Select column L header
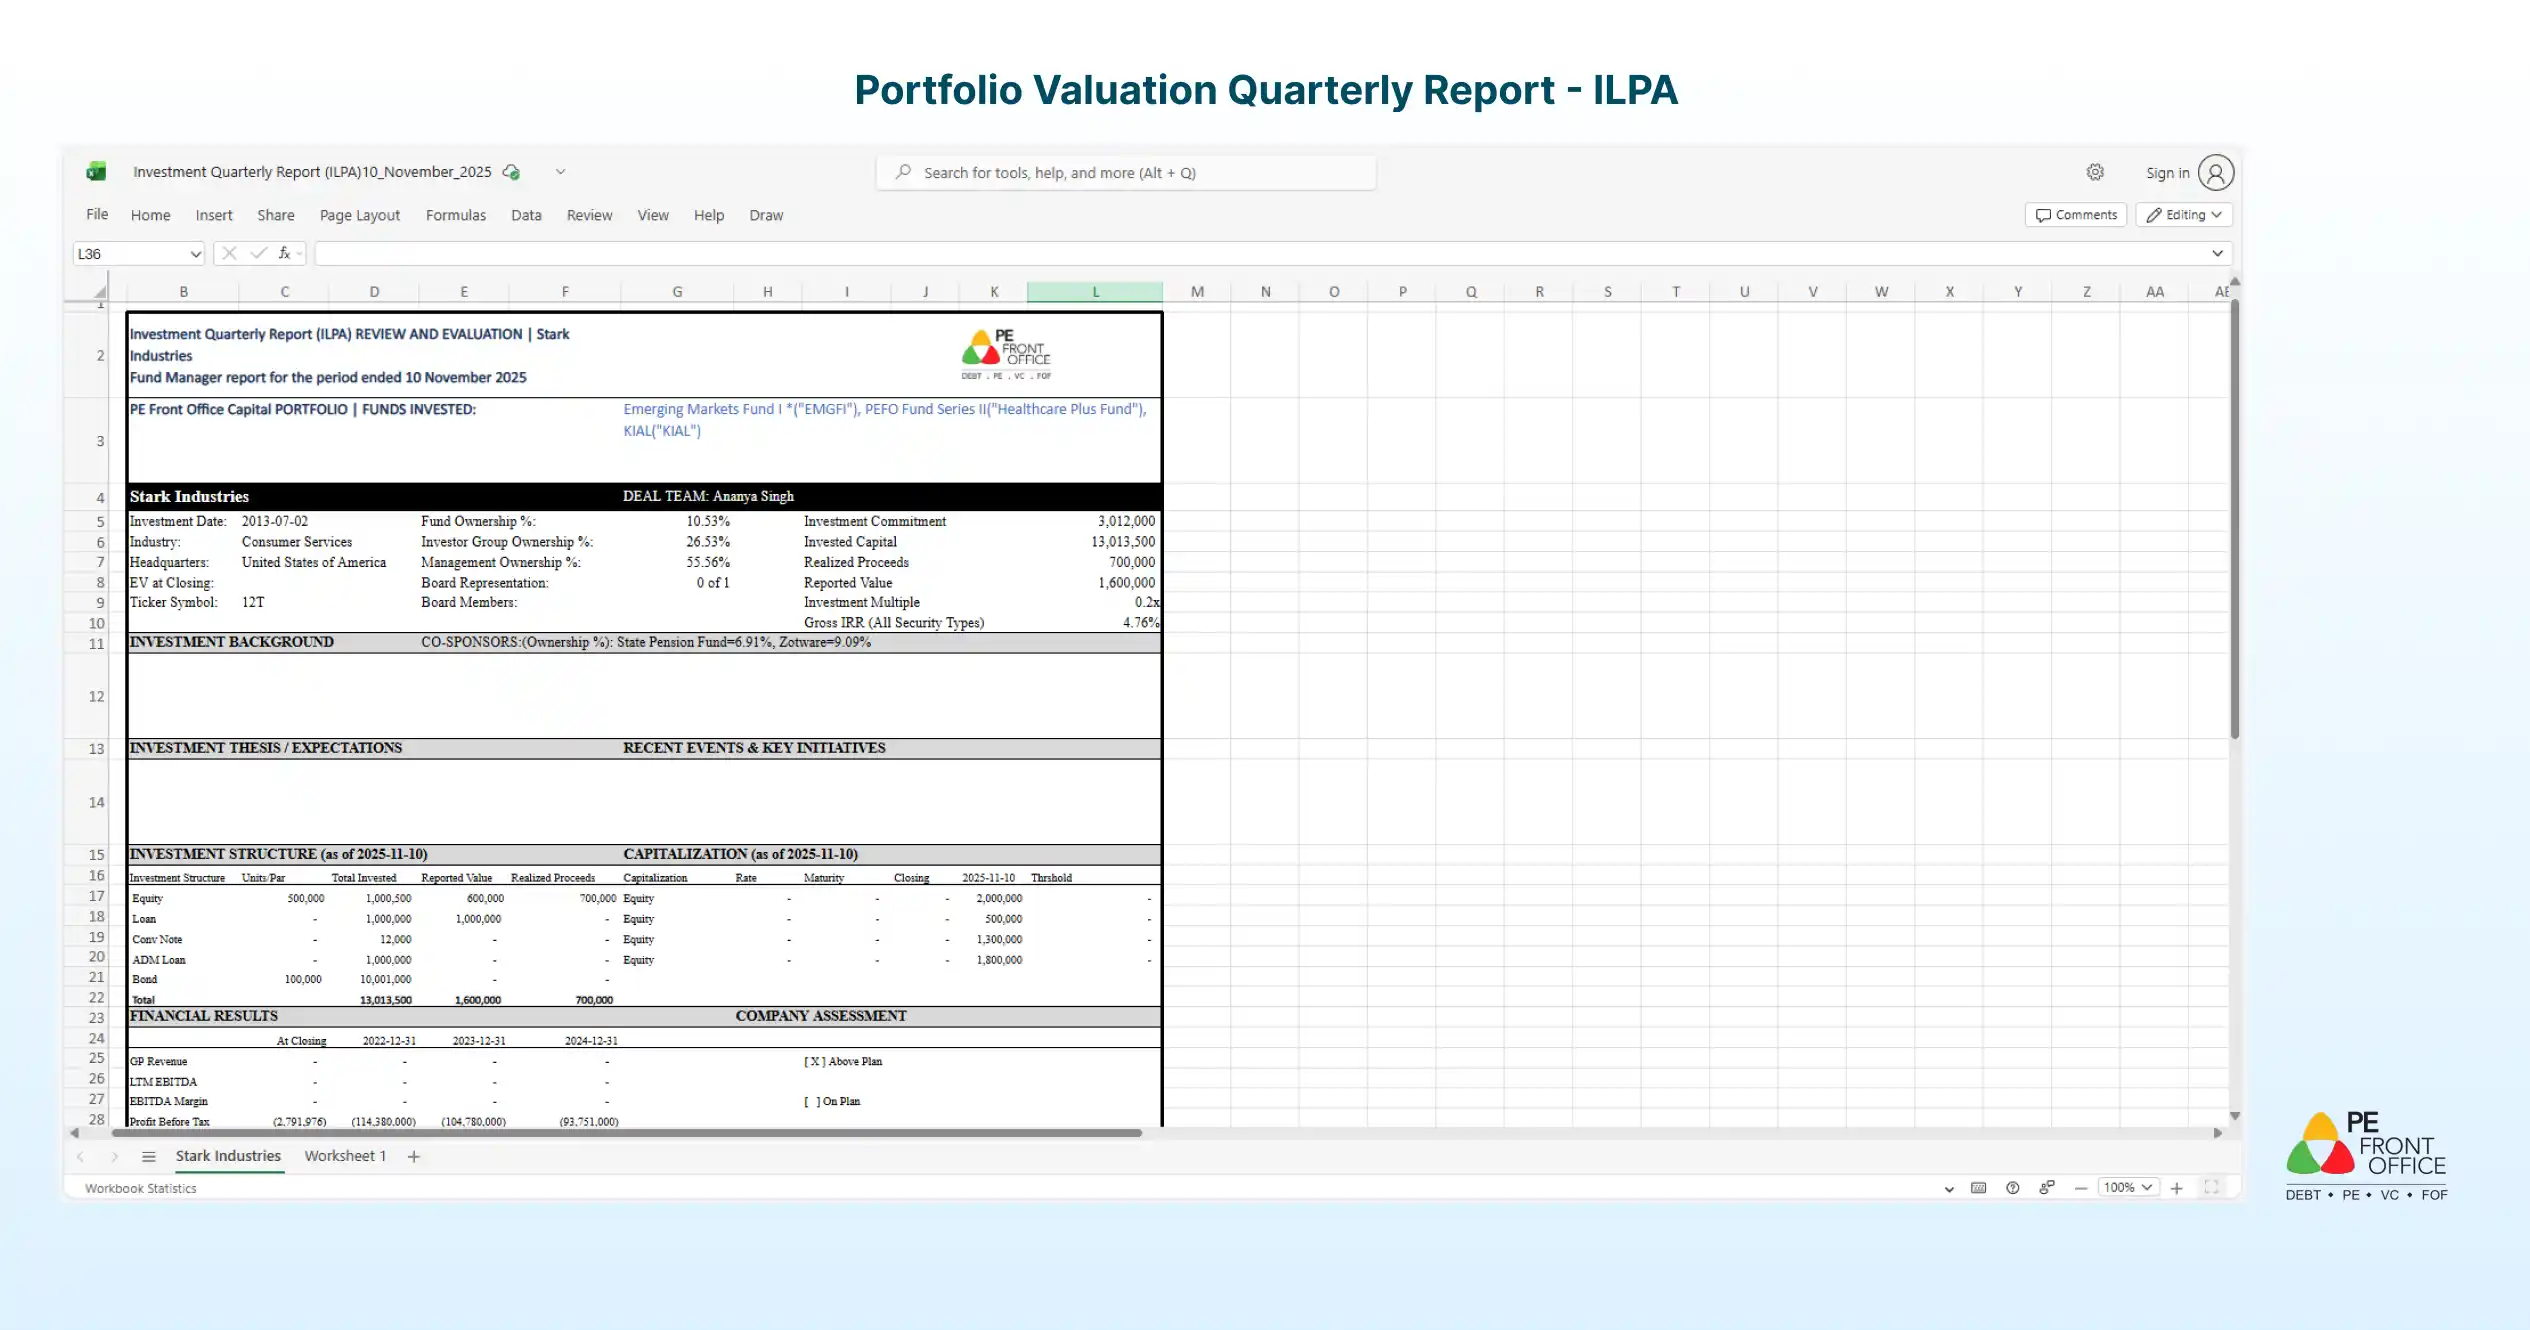Viewport: 2530px width, 1330px height. 1095,292
